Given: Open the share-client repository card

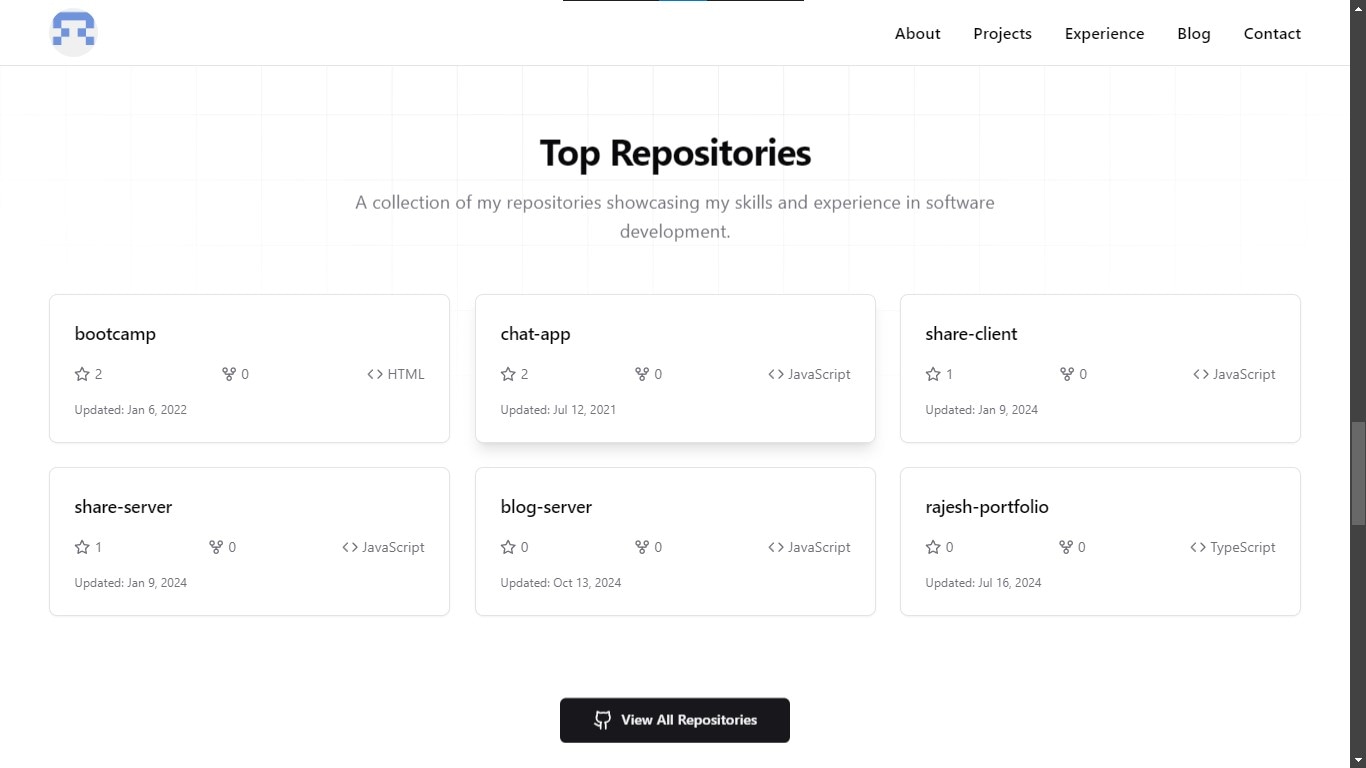Looking at the screenshot, I should point(1100,368).
